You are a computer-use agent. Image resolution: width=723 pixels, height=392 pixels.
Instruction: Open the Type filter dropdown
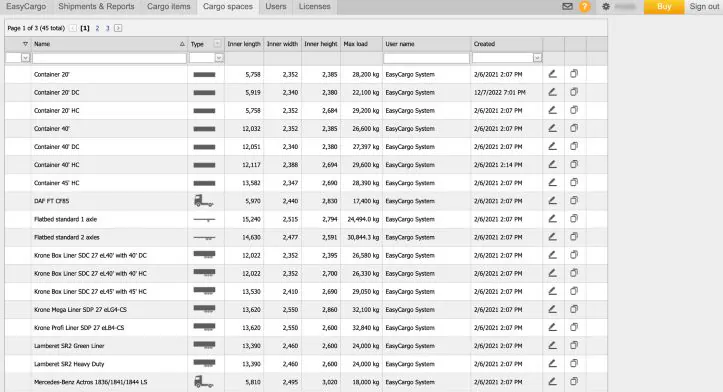[219, 58]
